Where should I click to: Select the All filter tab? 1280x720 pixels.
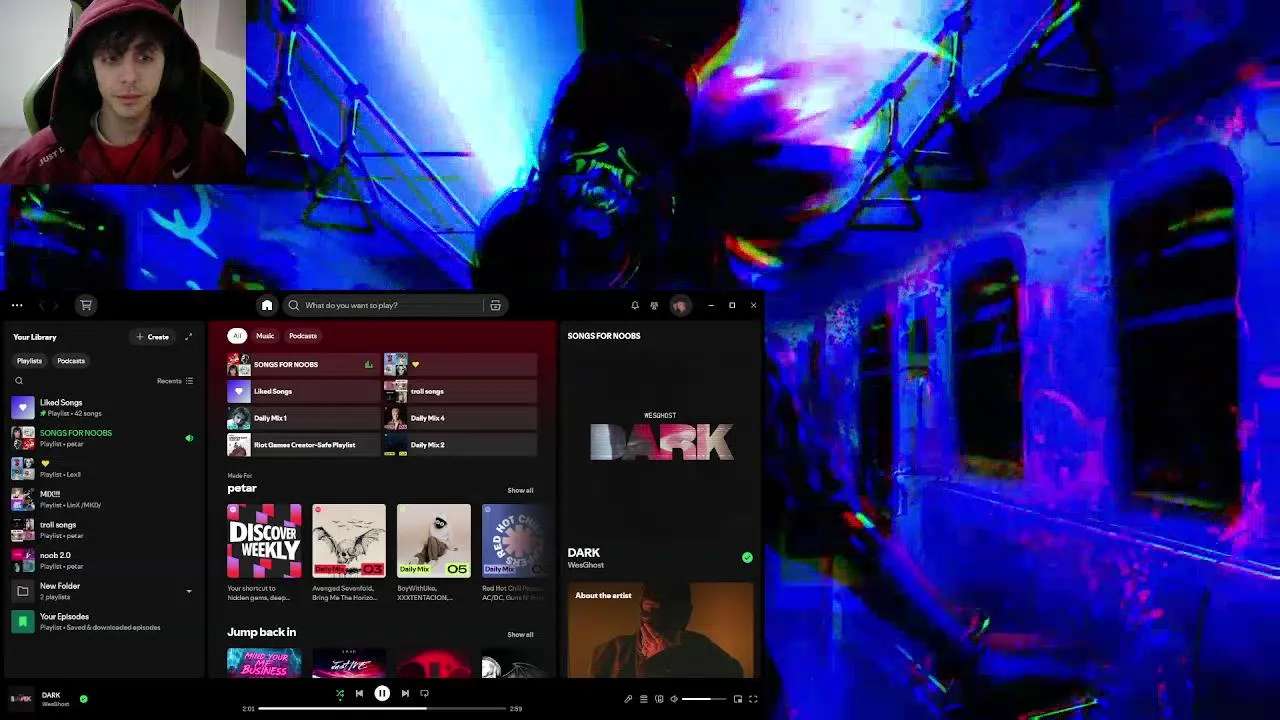[237, 336]
